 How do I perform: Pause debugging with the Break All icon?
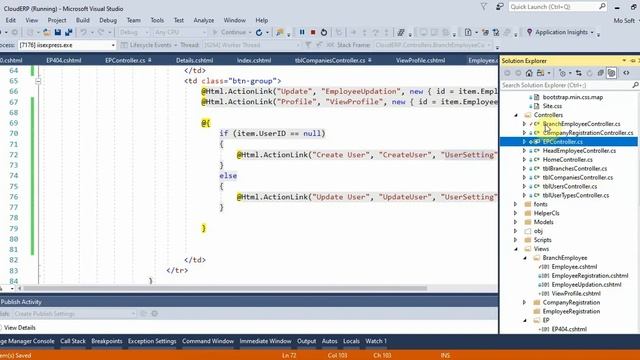pos(302,32)
